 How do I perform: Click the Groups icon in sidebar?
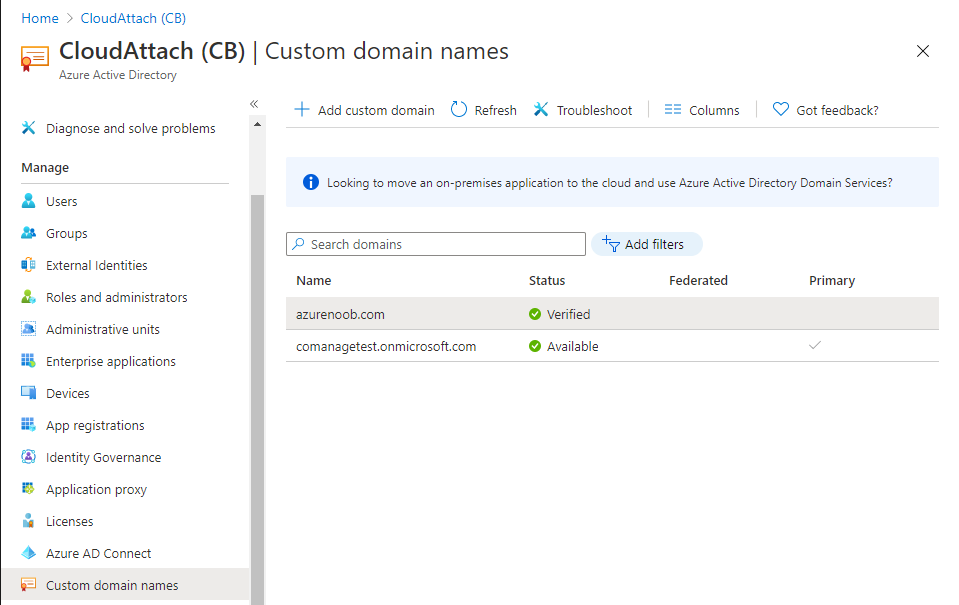[28, 233]
